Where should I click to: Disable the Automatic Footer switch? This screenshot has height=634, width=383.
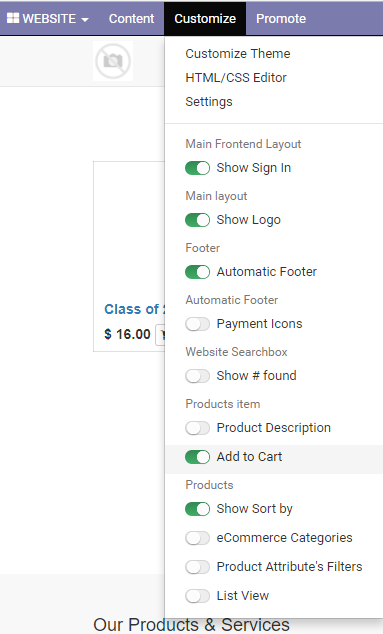(197, 272)
